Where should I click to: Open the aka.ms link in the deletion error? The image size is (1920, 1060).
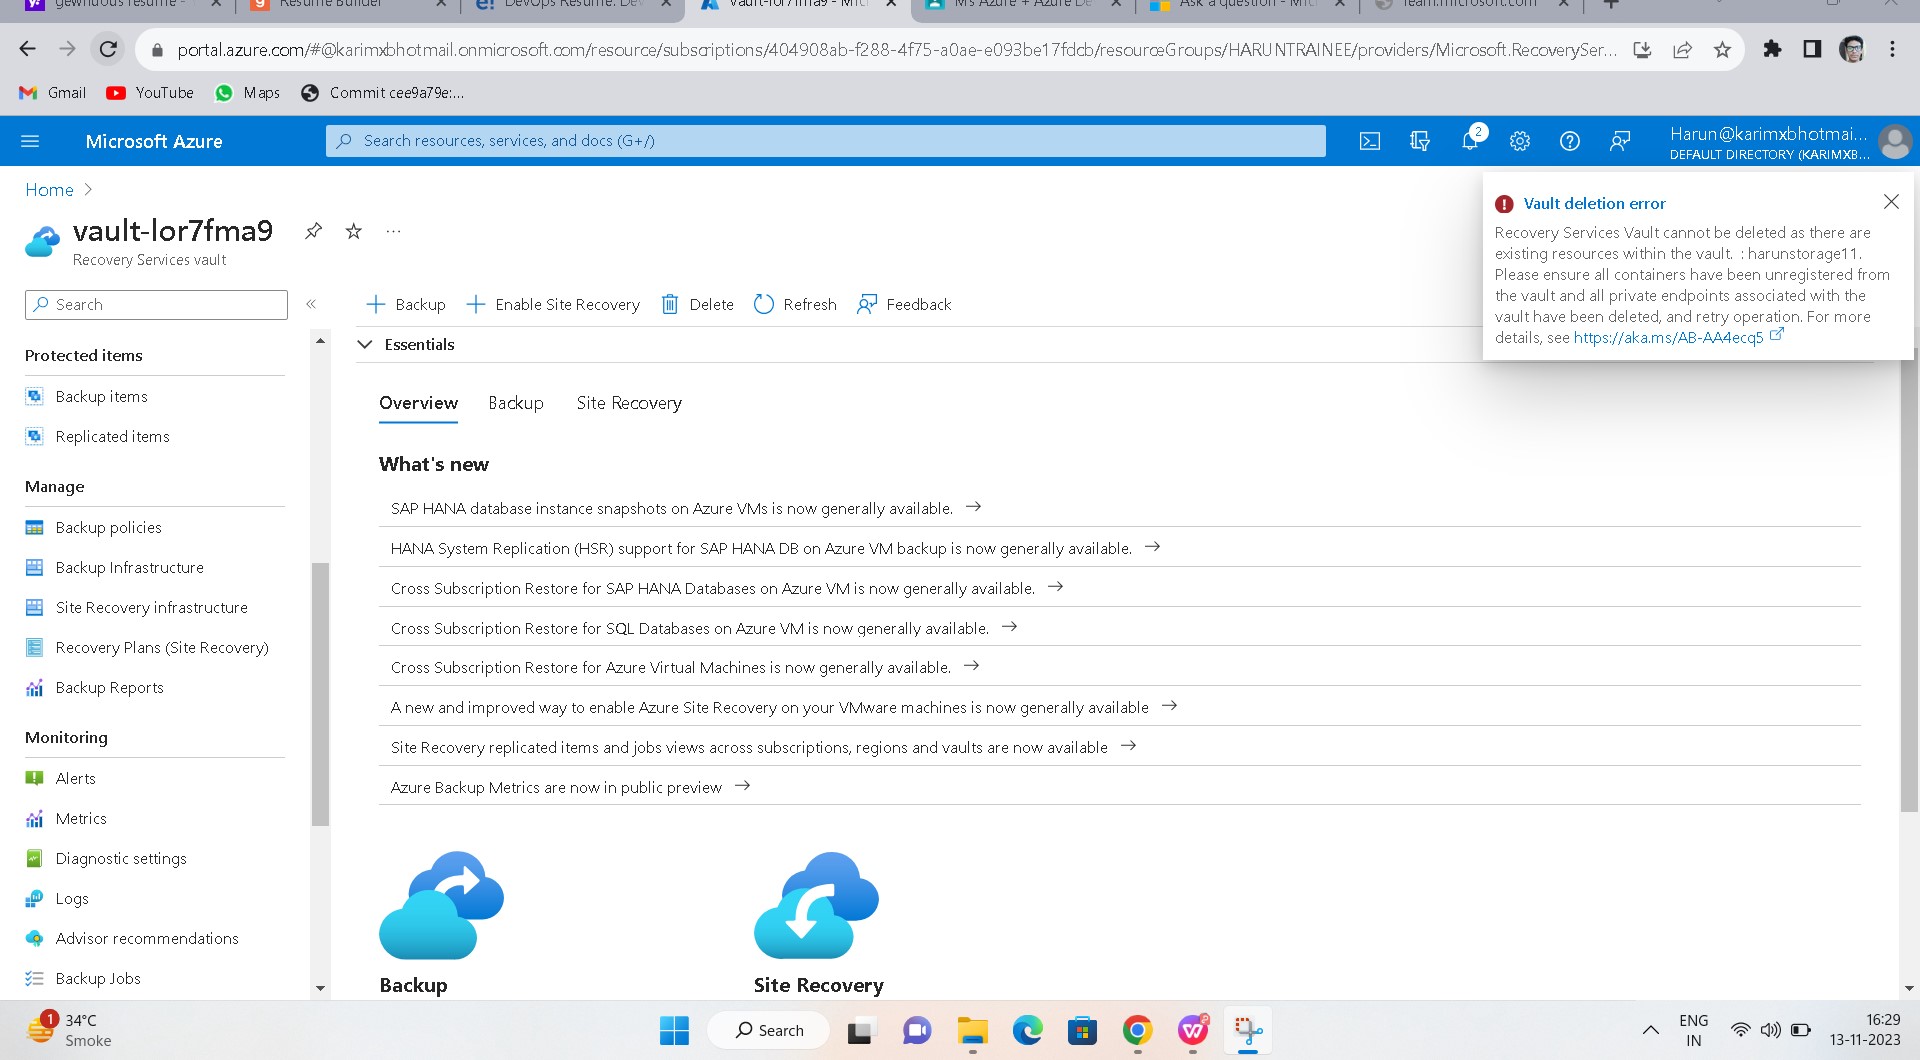tap(1668, 337)
